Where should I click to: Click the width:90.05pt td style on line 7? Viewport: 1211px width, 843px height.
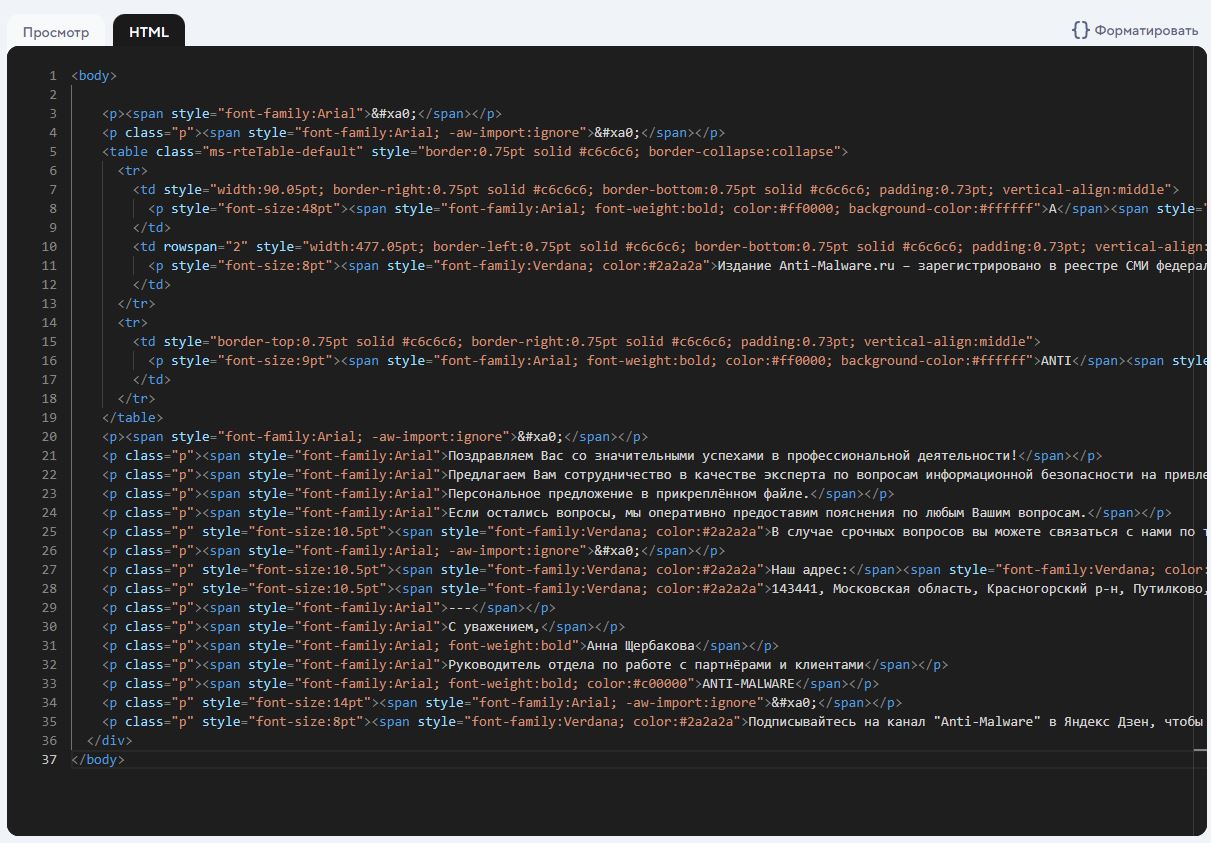point(272,190)
